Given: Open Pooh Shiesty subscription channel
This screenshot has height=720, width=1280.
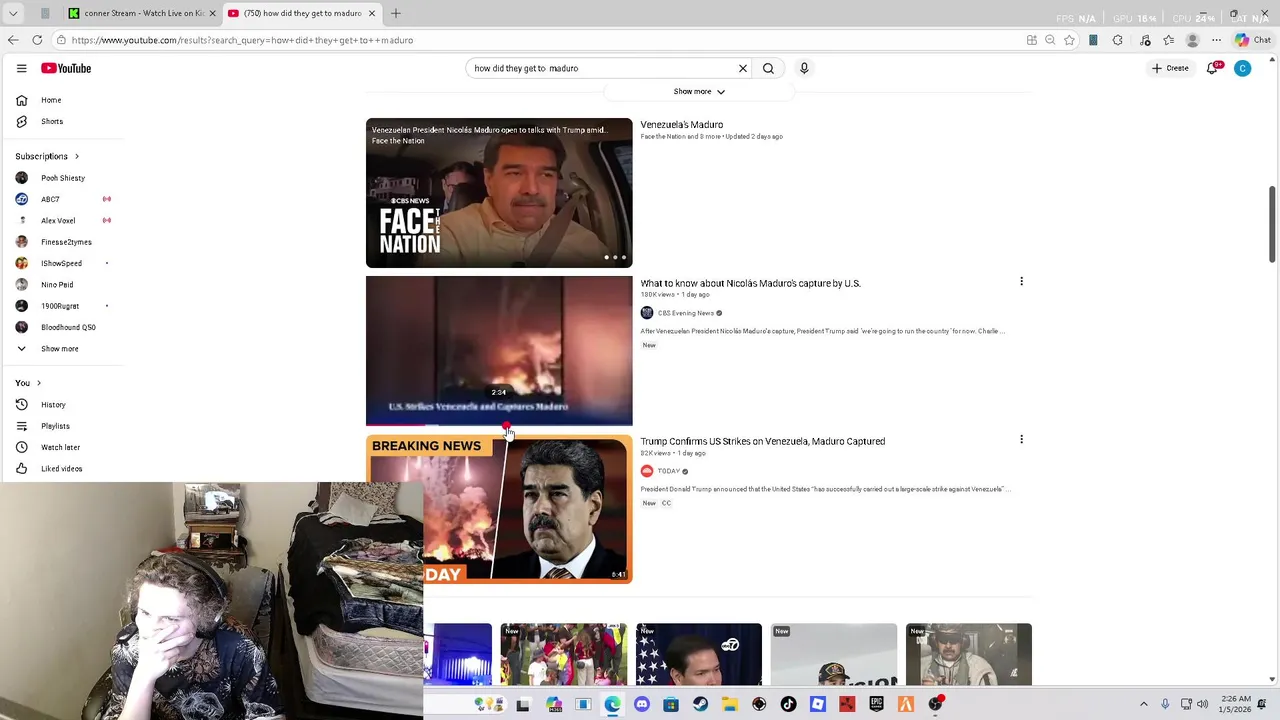Looking at the screenshot, I should pos(62,178).
